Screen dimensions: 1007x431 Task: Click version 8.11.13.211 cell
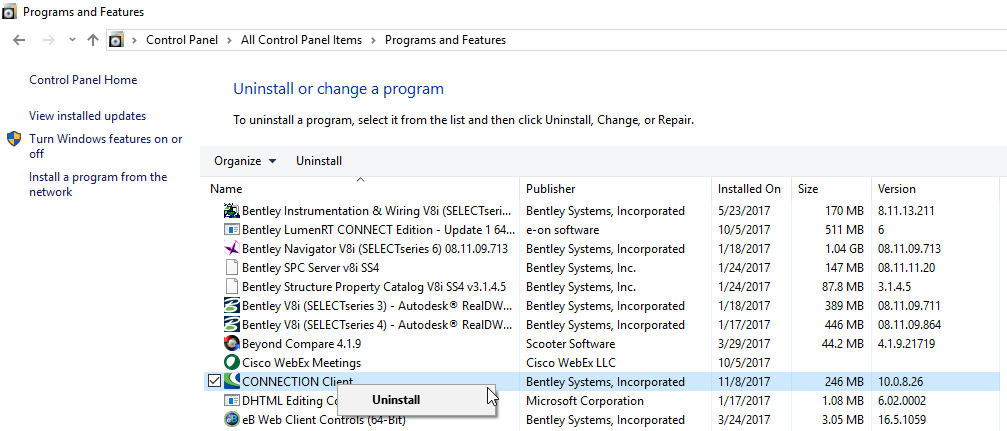[x=906, y=211]
